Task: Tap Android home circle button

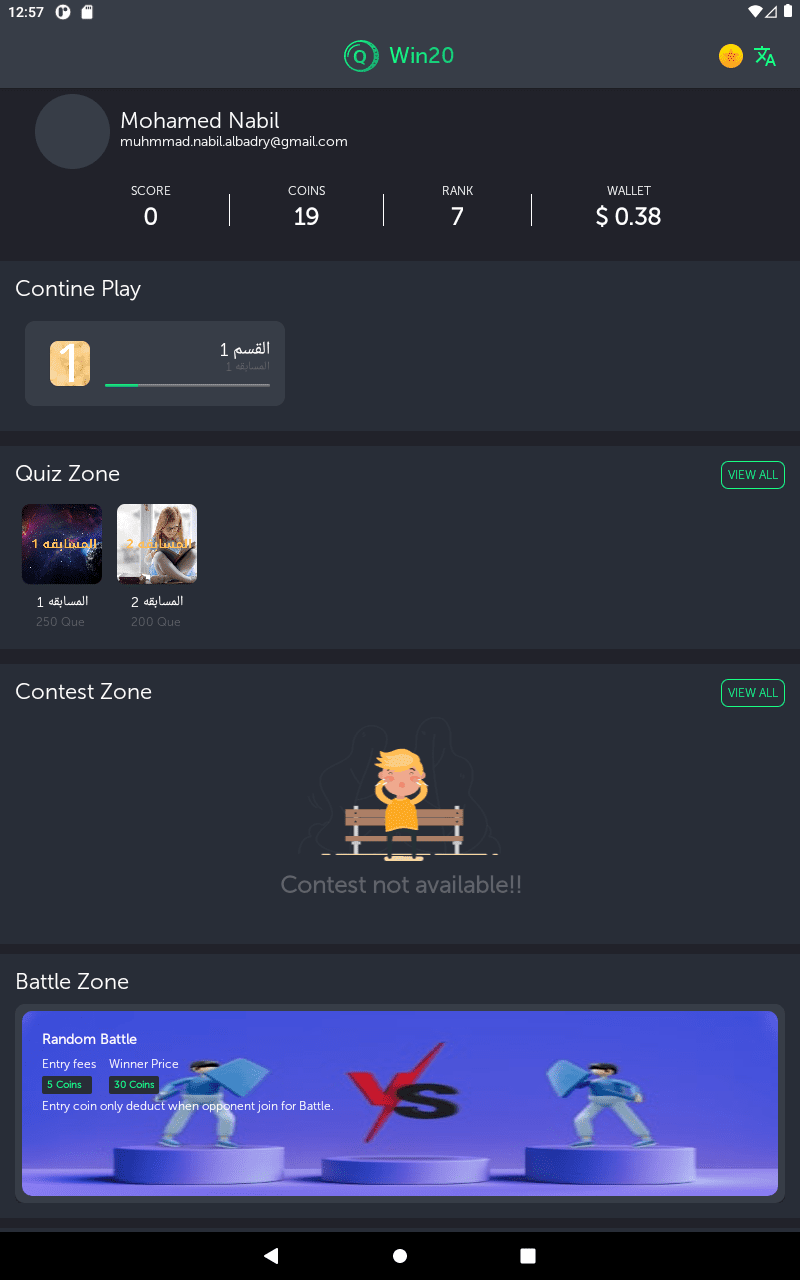Action: tap(400, 1256)
